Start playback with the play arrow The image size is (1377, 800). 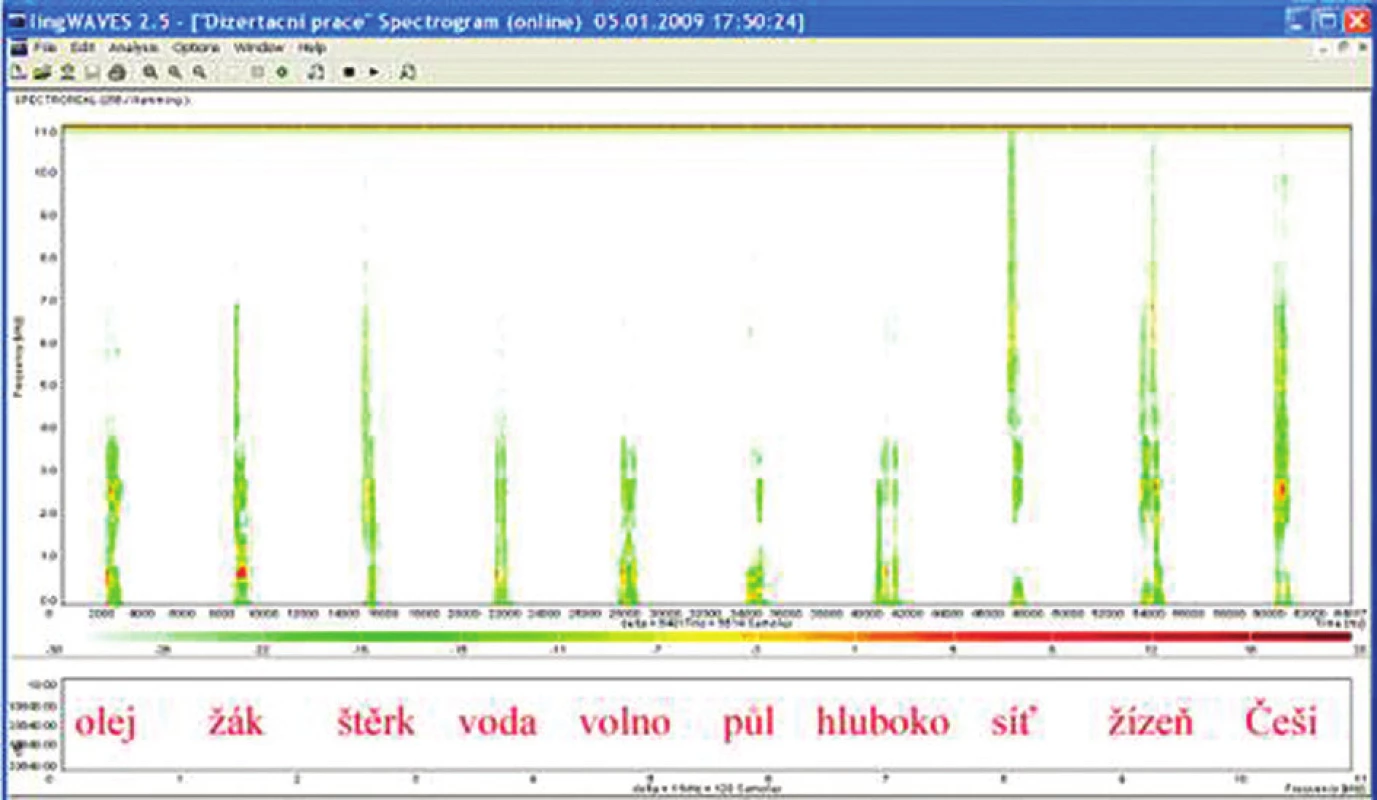[373, 72]
